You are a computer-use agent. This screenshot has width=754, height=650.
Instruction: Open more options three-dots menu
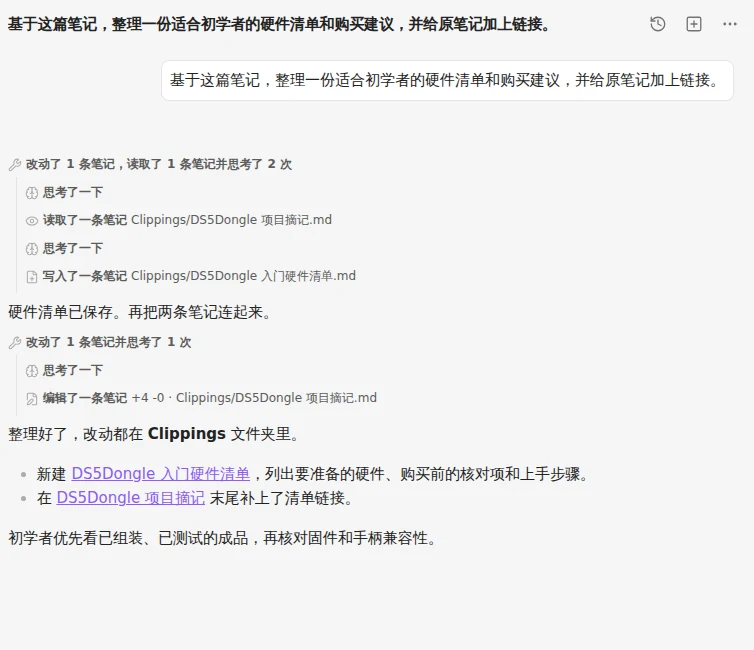tap(729, 24)
